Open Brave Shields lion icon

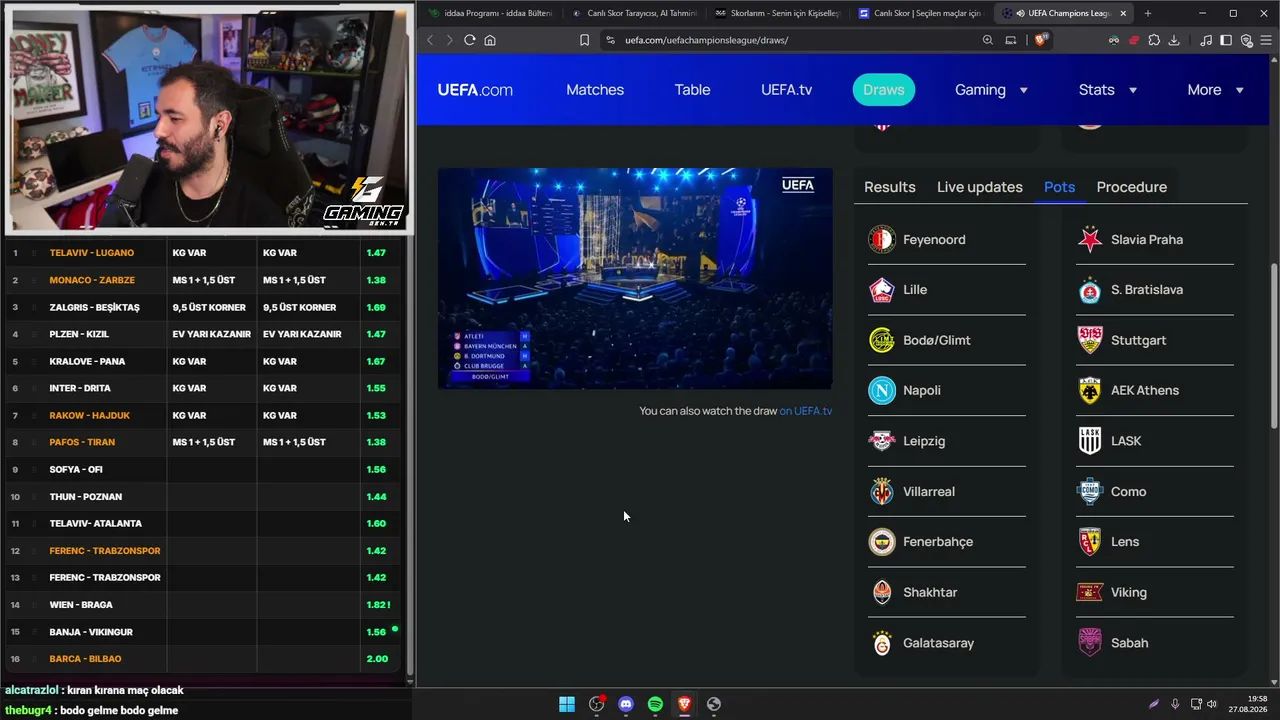(x=1040, y=40)
